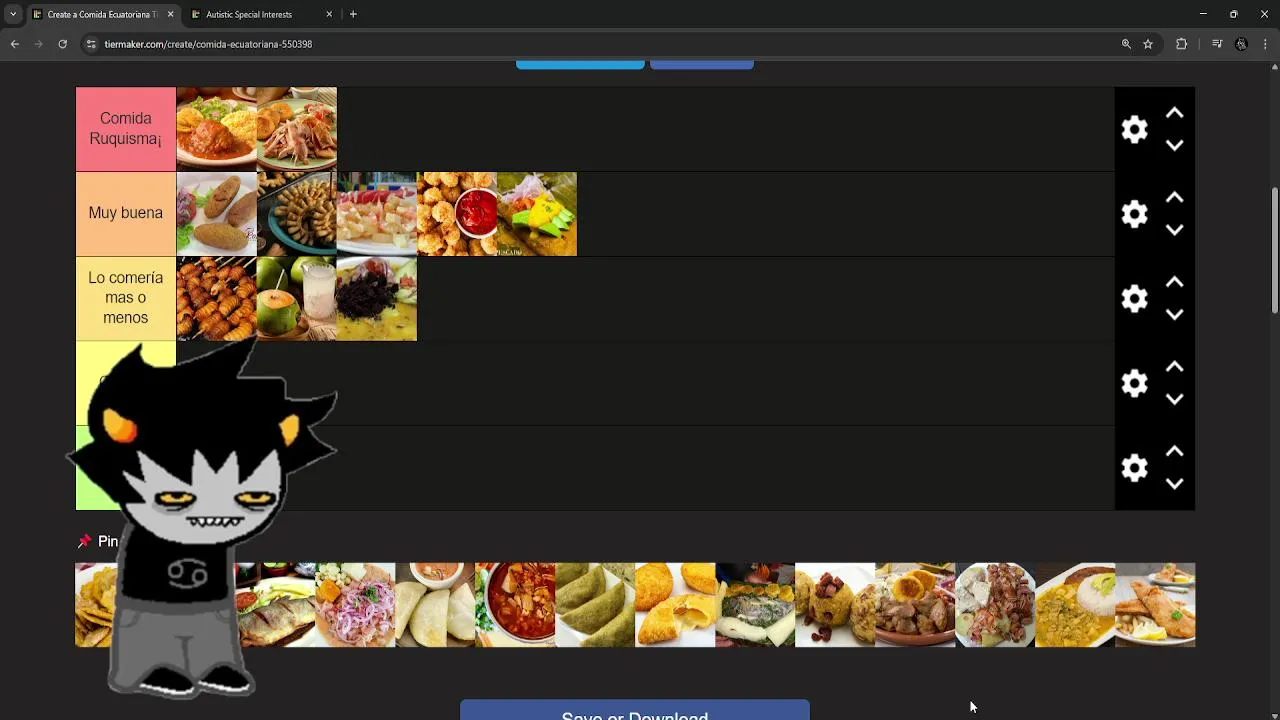The image size is (1280, 720).
Task: Move Comida Ruquisma tier up
Action: [x=1174, y=113]
